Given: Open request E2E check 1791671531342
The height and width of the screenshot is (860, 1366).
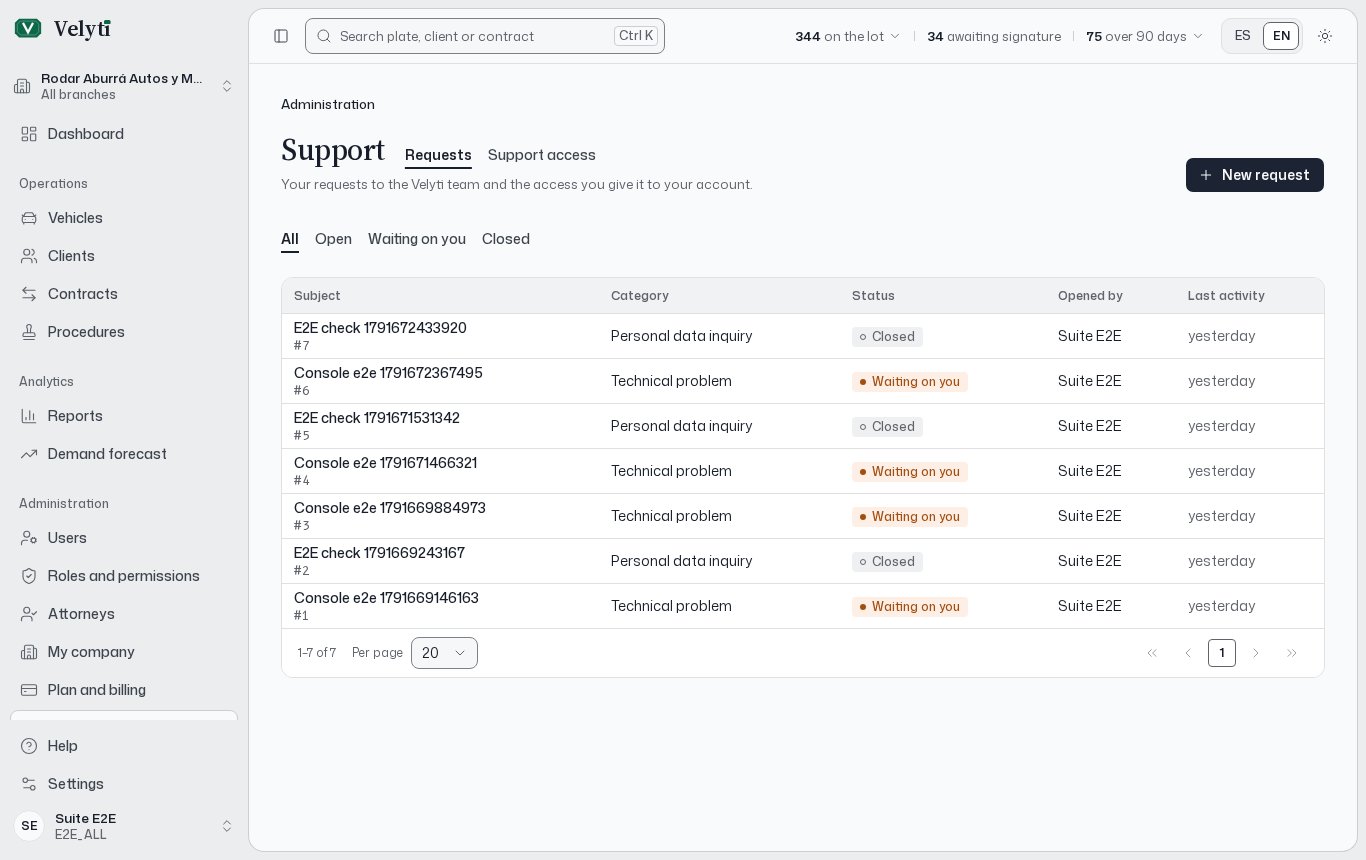Looking at the screenshot, I should point(377,418).
